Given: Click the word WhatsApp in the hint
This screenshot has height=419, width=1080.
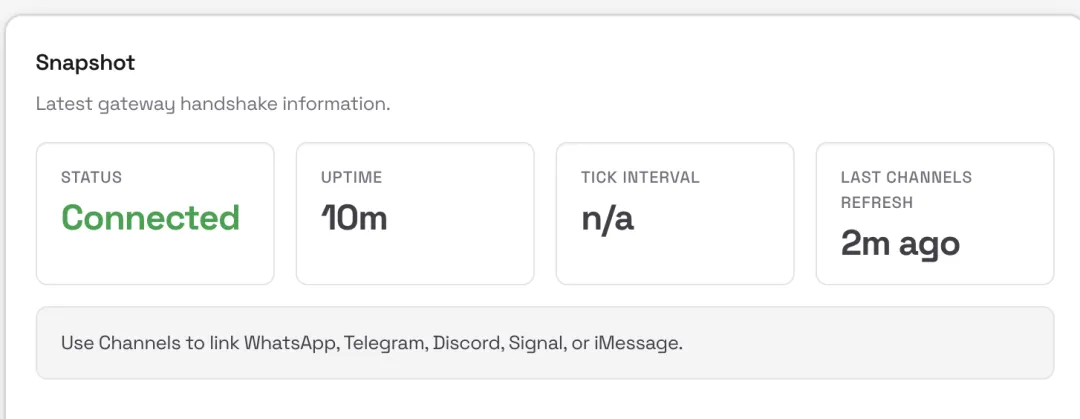Looking at the screenshot, I should point(291,343).
